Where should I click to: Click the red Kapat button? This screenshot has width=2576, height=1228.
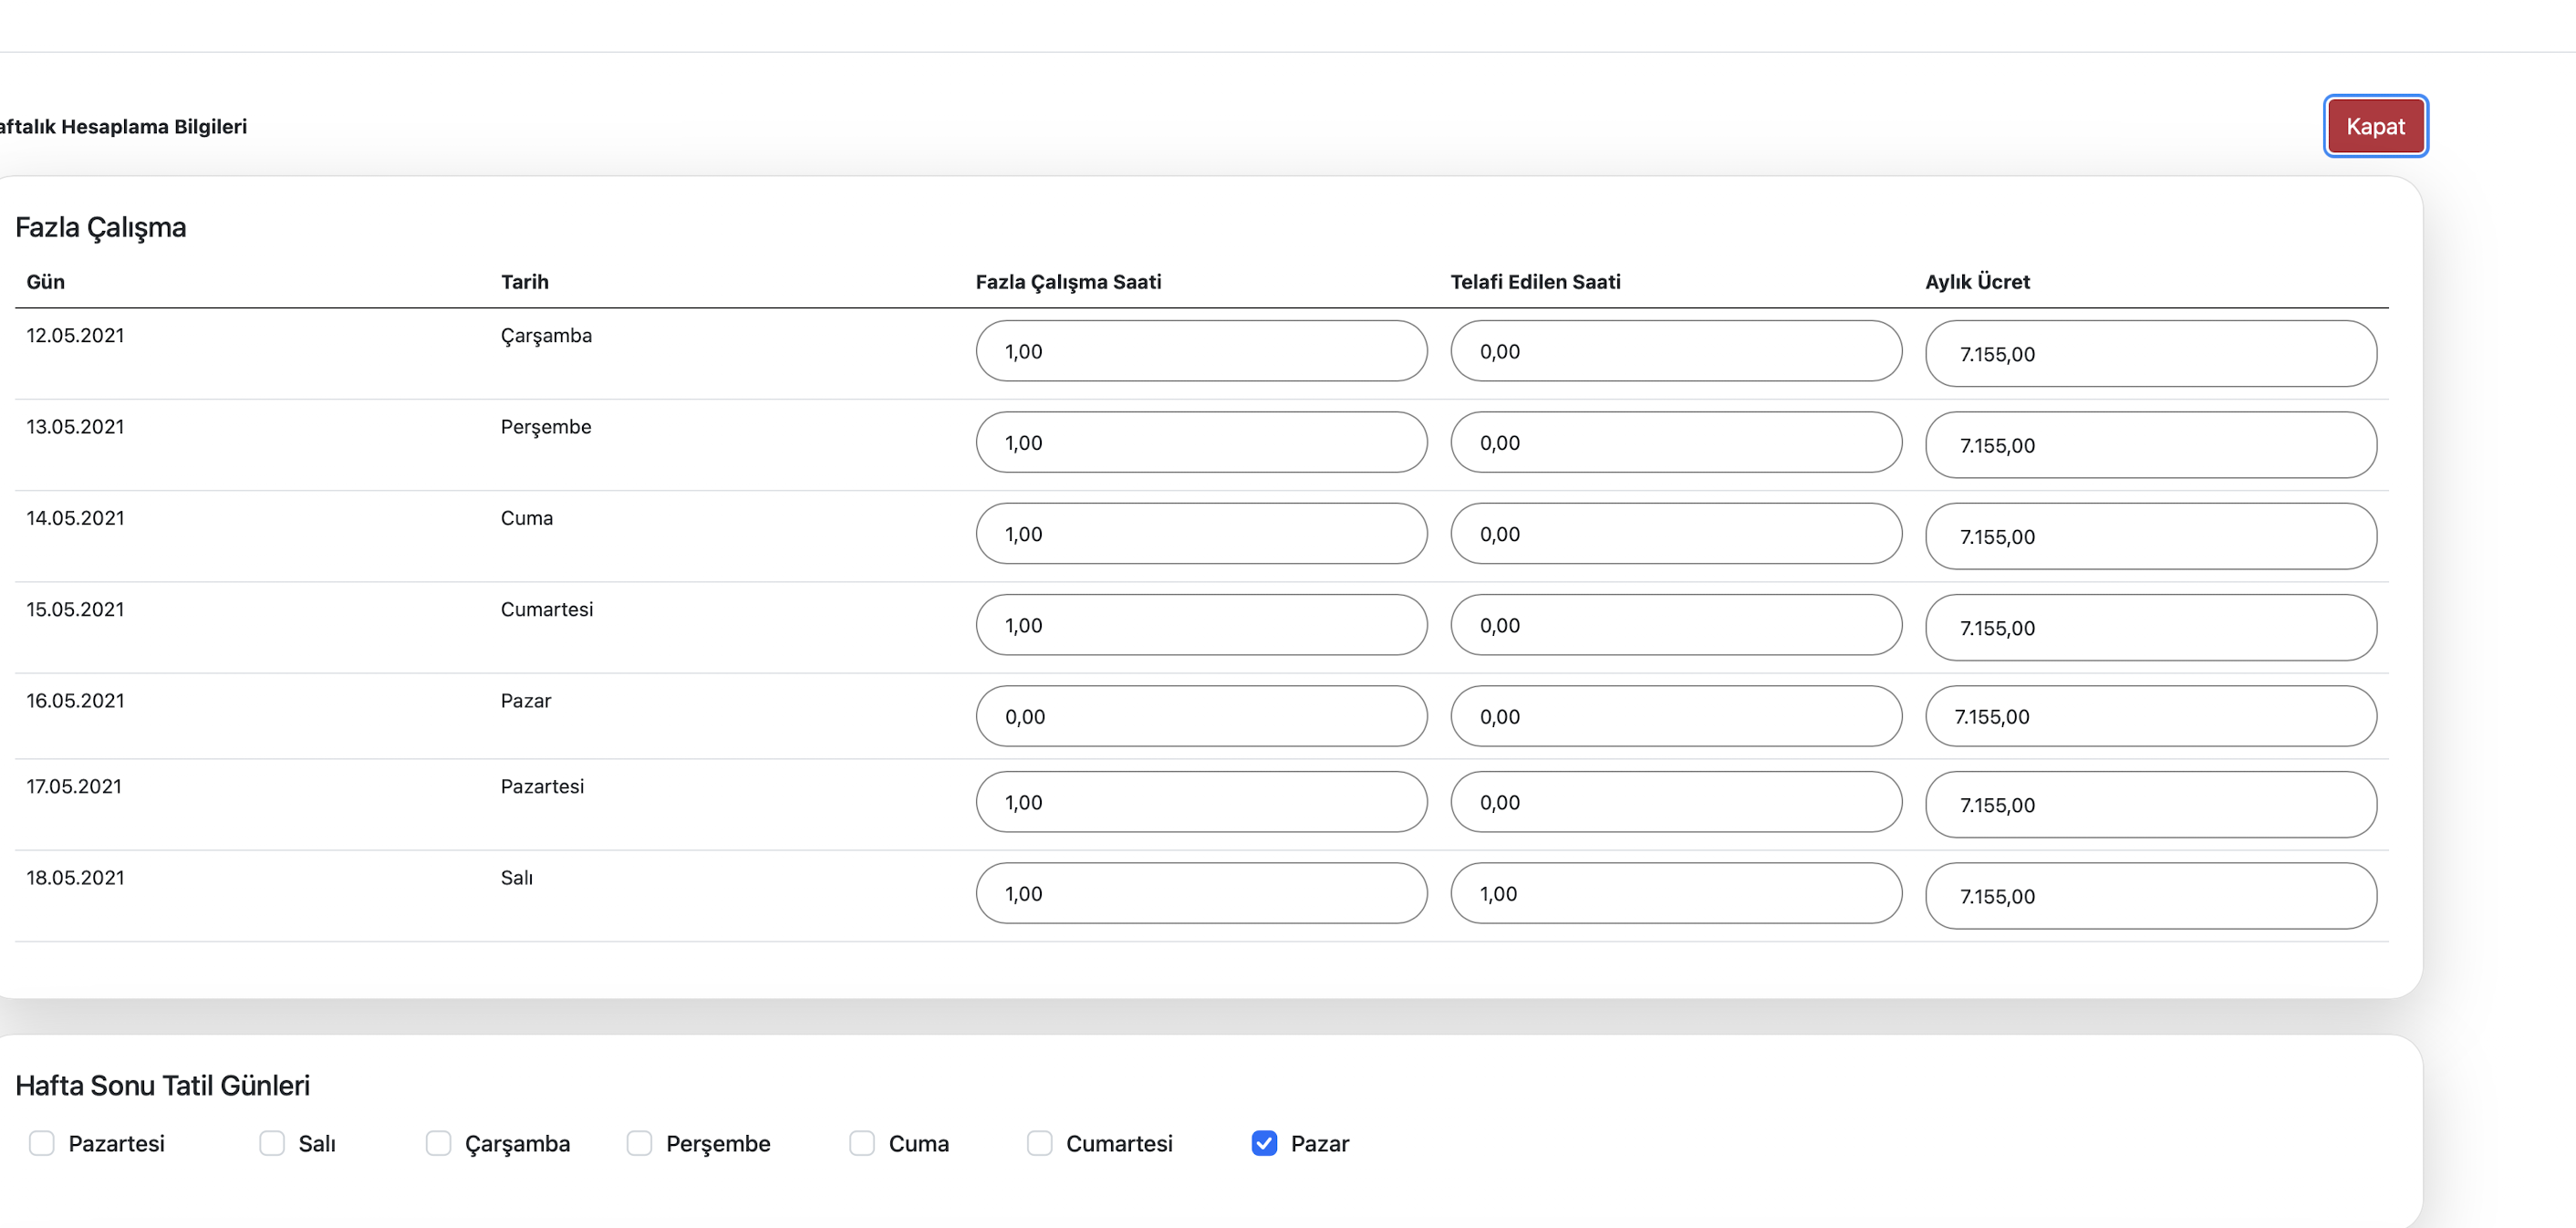(2374, 127)
